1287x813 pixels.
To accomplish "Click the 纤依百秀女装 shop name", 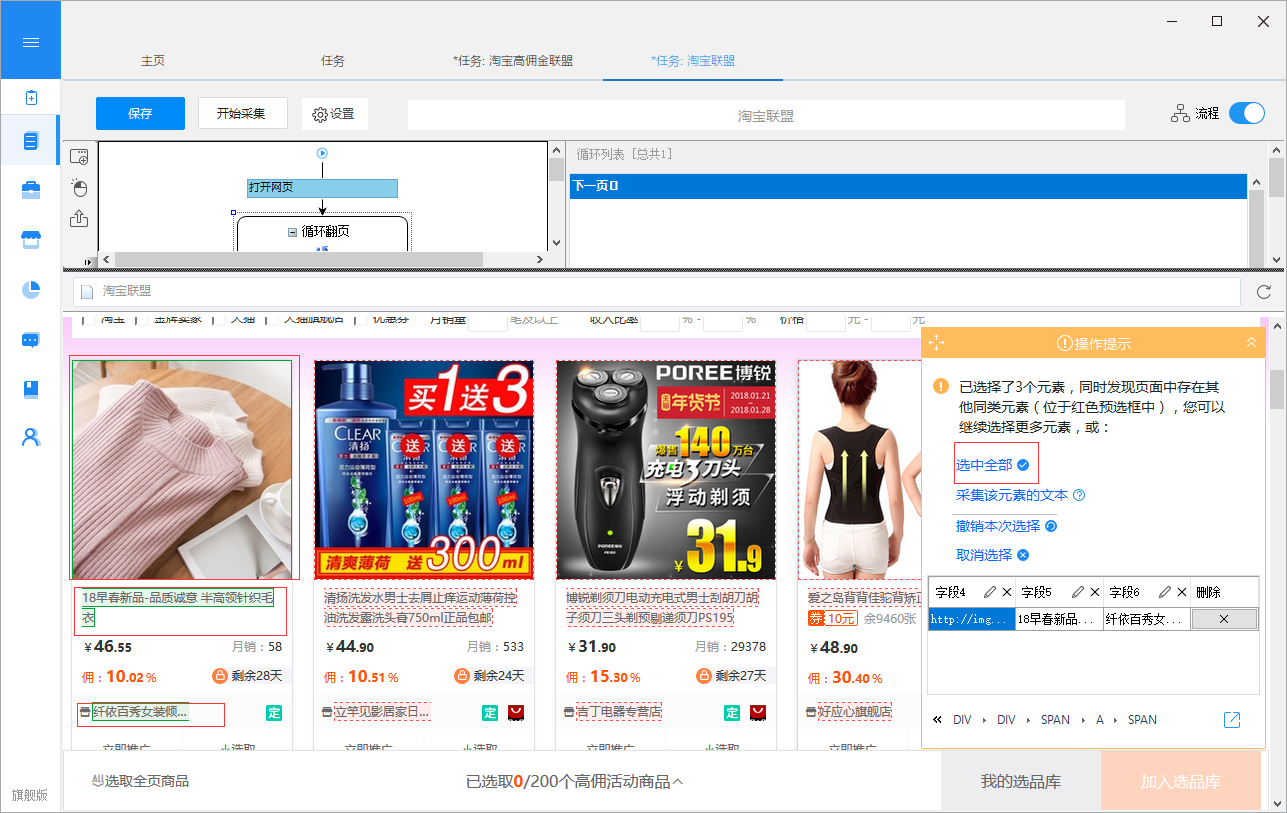I will pos(140,713).
